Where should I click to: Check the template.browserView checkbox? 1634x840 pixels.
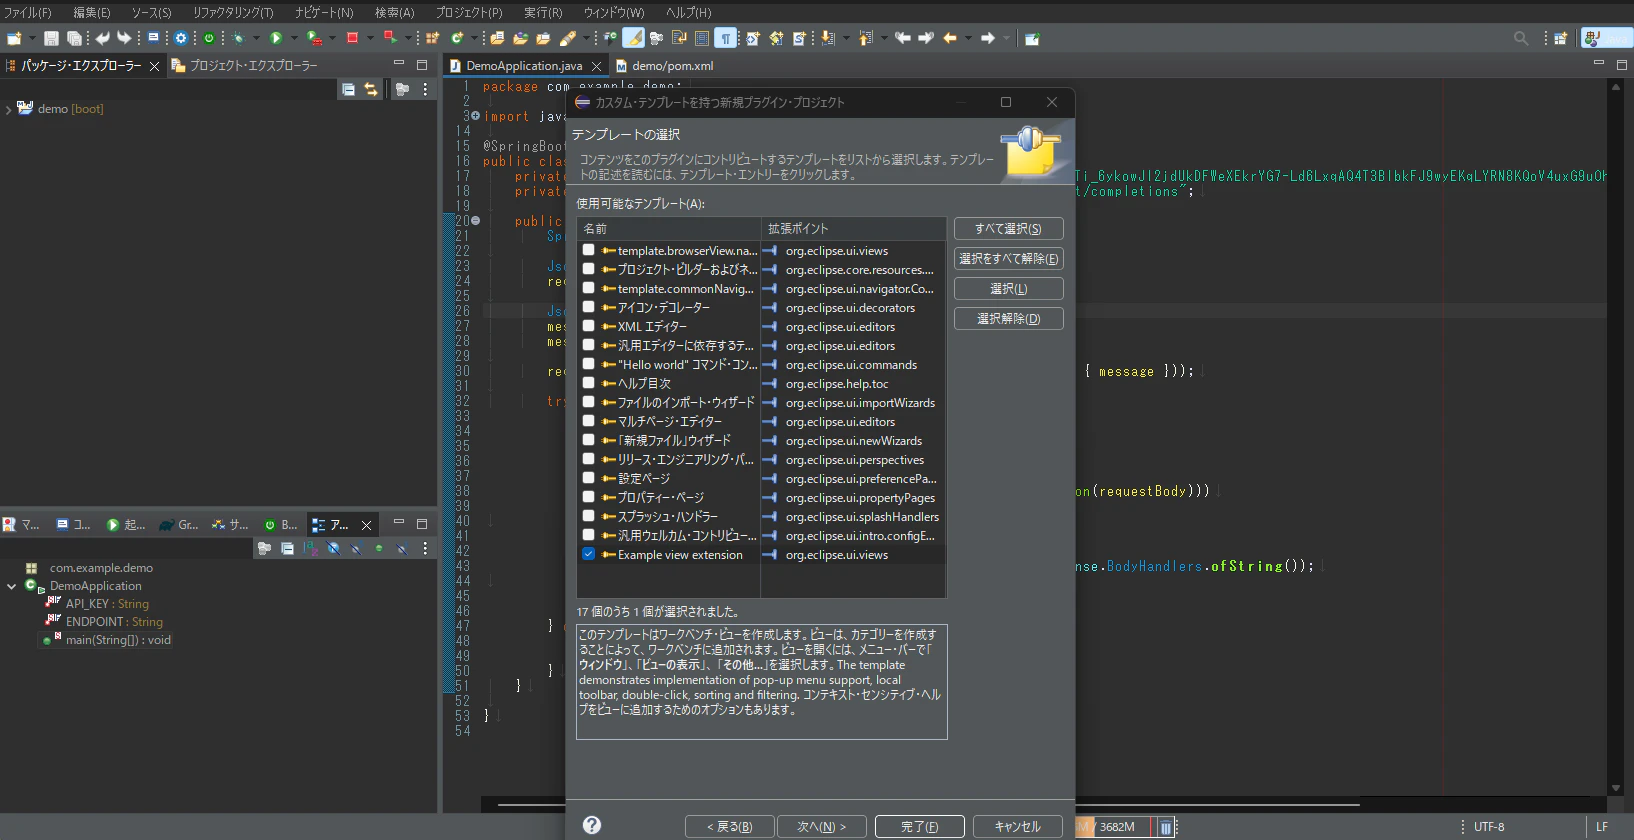(x=589, y=250)
